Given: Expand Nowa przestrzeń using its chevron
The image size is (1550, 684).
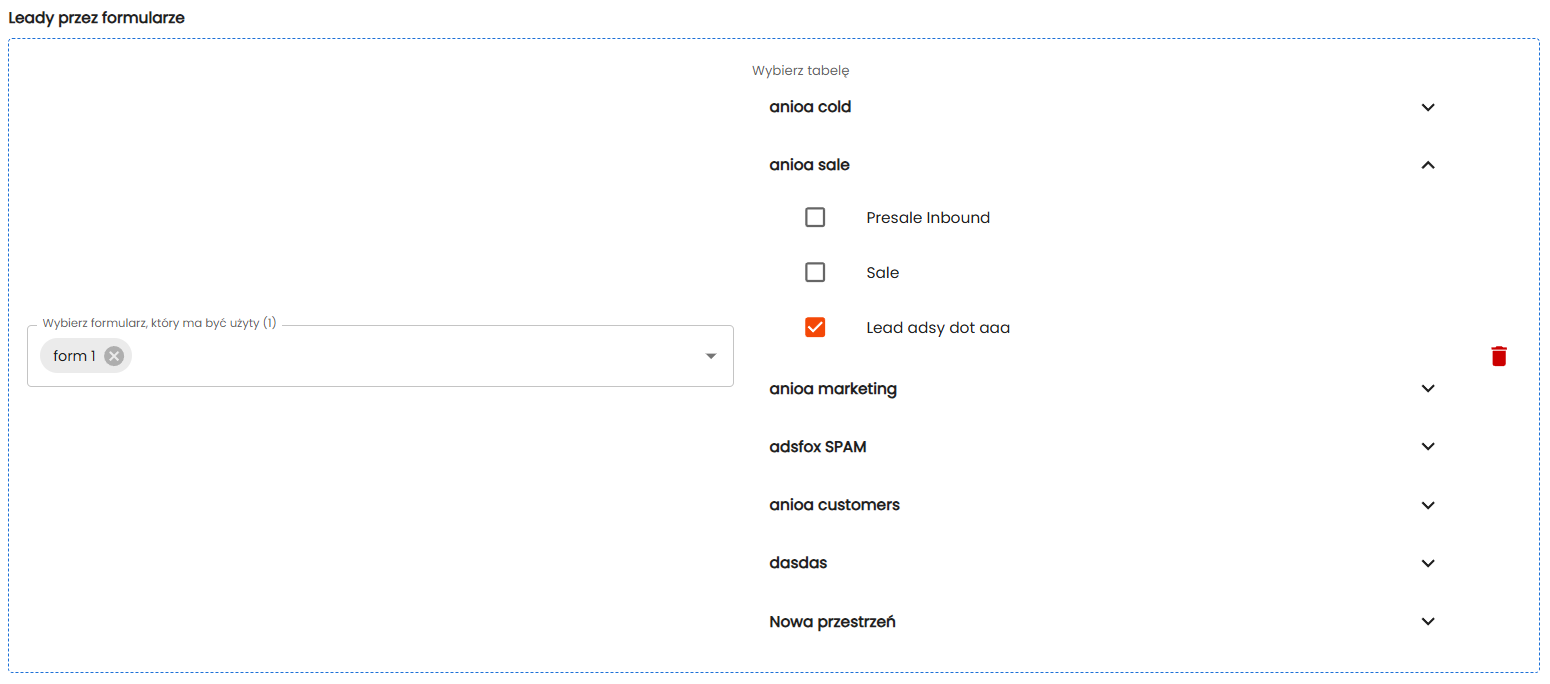Looking at the screenshot, I should [x=1428, y=622].
